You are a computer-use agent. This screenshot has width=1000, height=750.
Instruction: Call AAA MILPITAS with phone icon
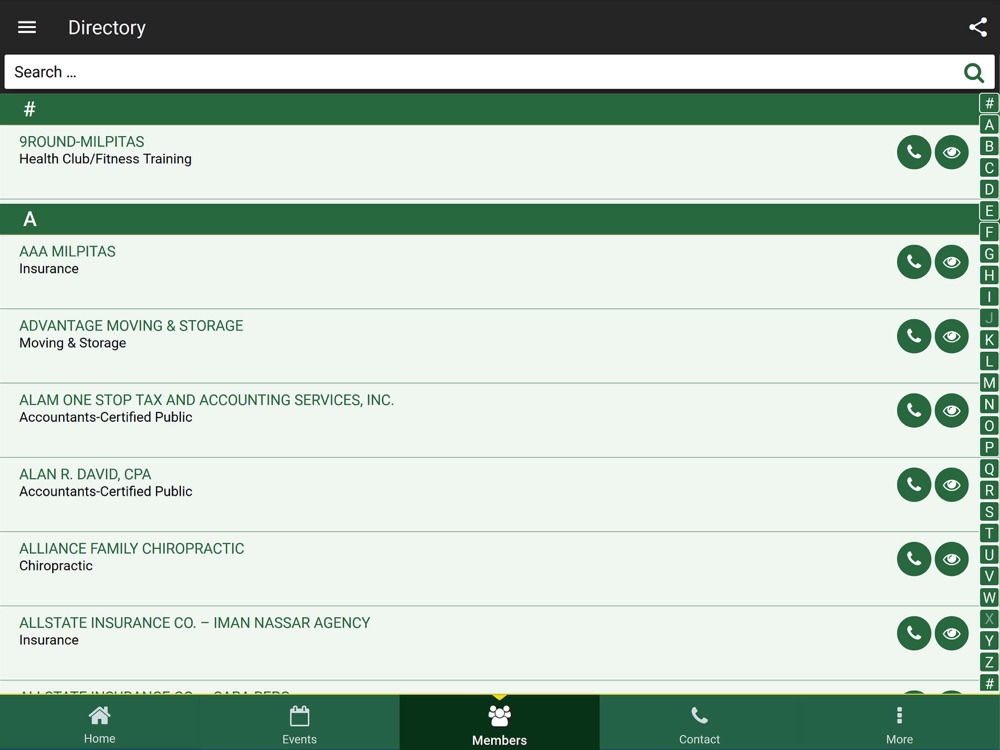pyautogui.click(x=914, y=262)
